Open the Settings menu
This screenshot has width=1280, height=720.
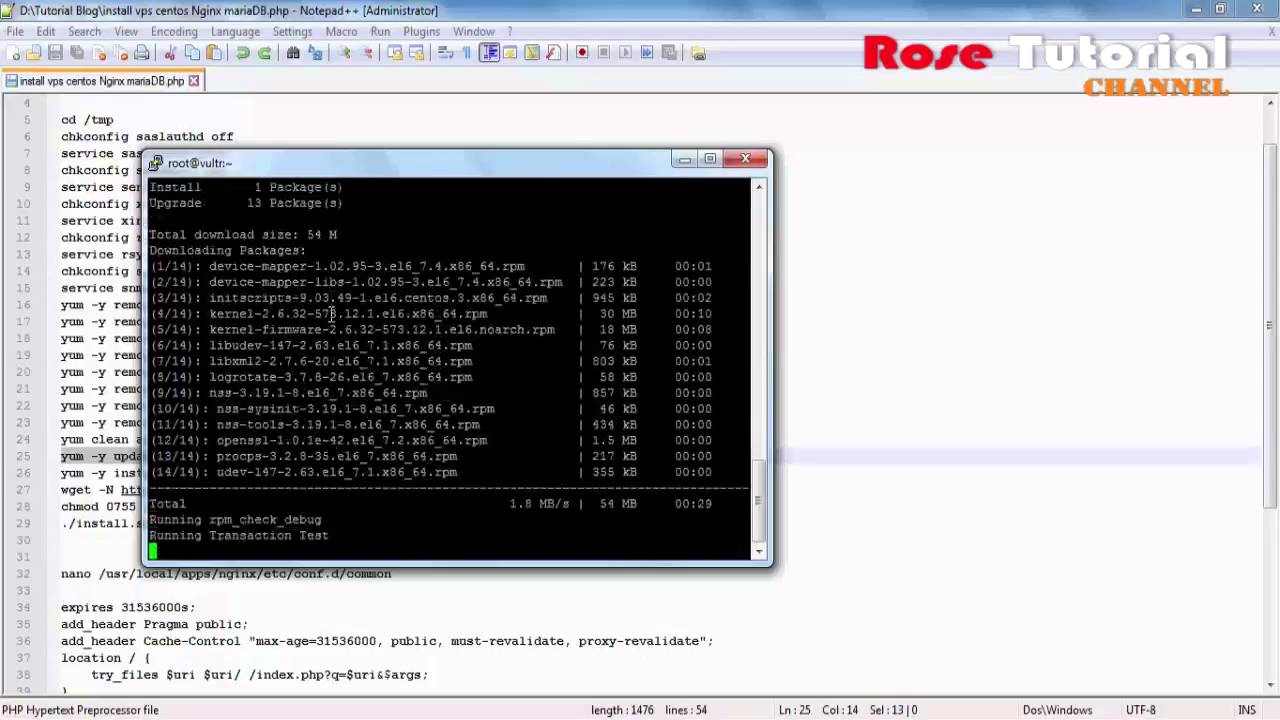tap(292, 31)
